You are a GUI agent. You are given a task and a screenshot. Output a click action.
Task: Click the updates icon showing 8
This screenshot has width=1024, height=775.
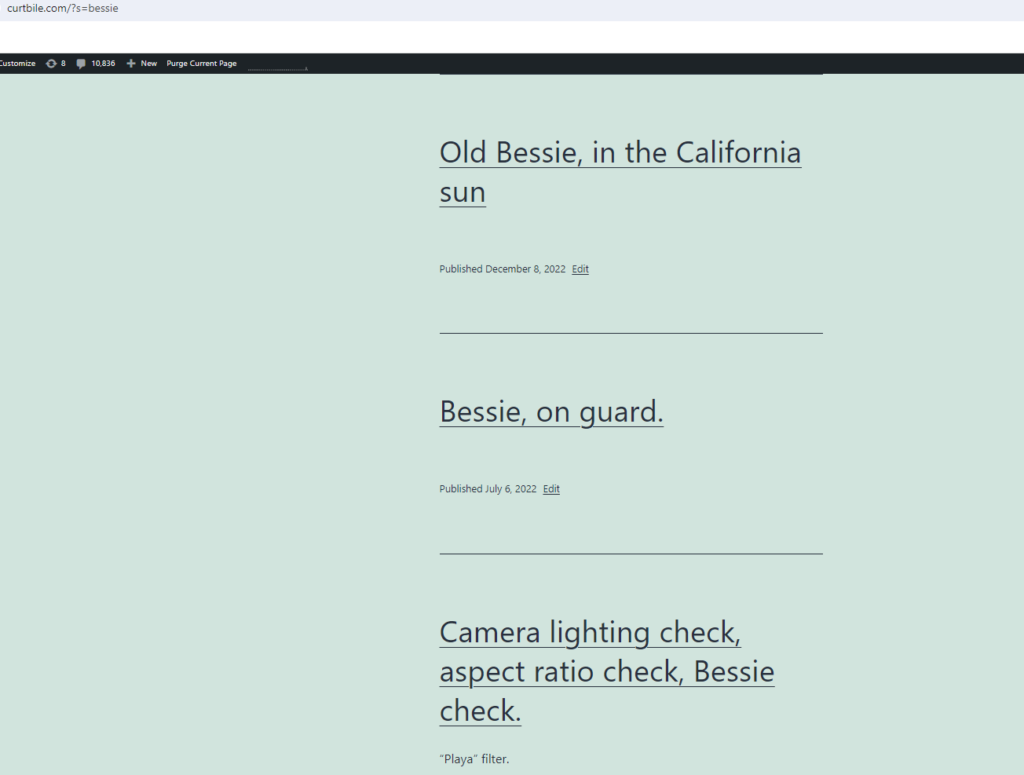coord(56,63)
